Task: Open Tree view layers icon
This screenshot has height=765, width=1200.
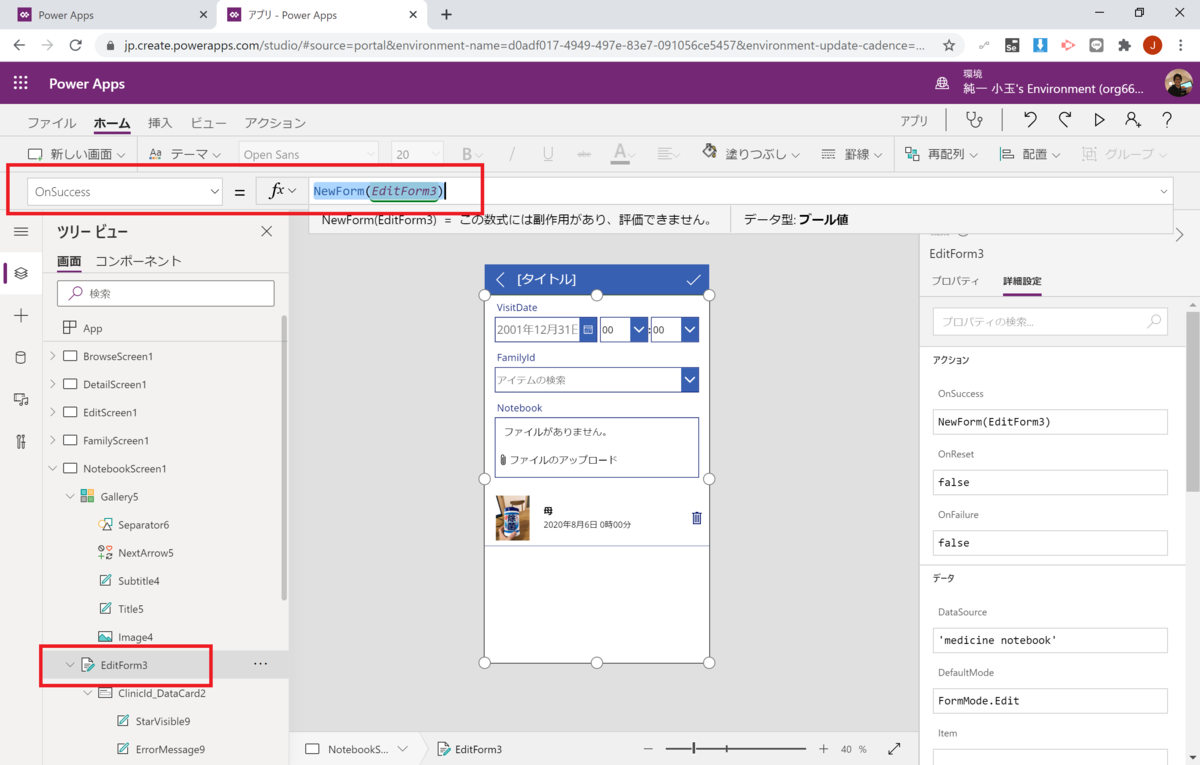Action: coord(21,273)
